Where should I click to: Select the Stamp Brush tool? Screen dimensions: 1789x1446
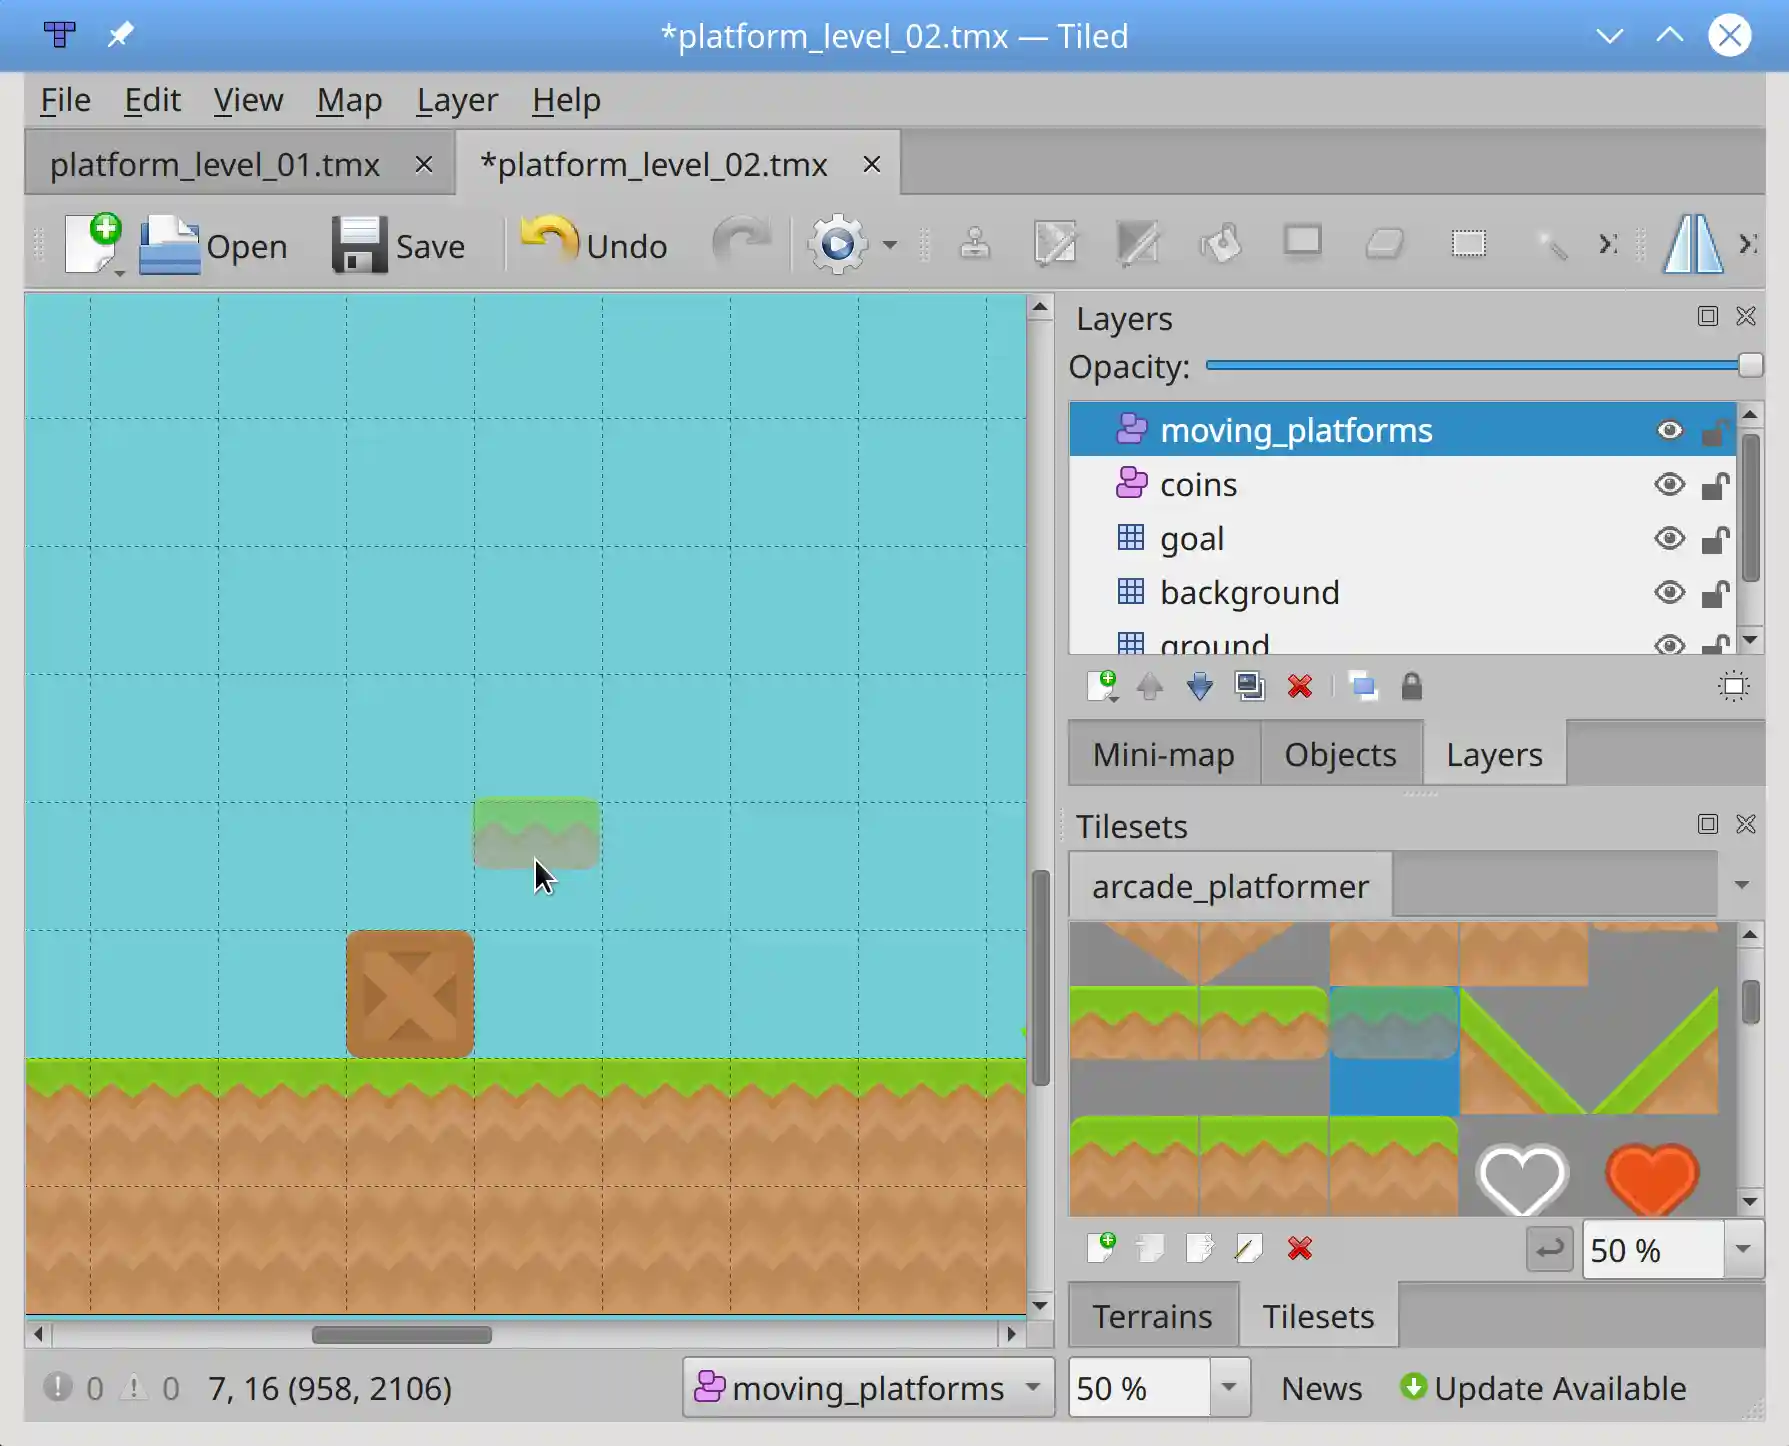pyautogui.click(x=975, y=243)
